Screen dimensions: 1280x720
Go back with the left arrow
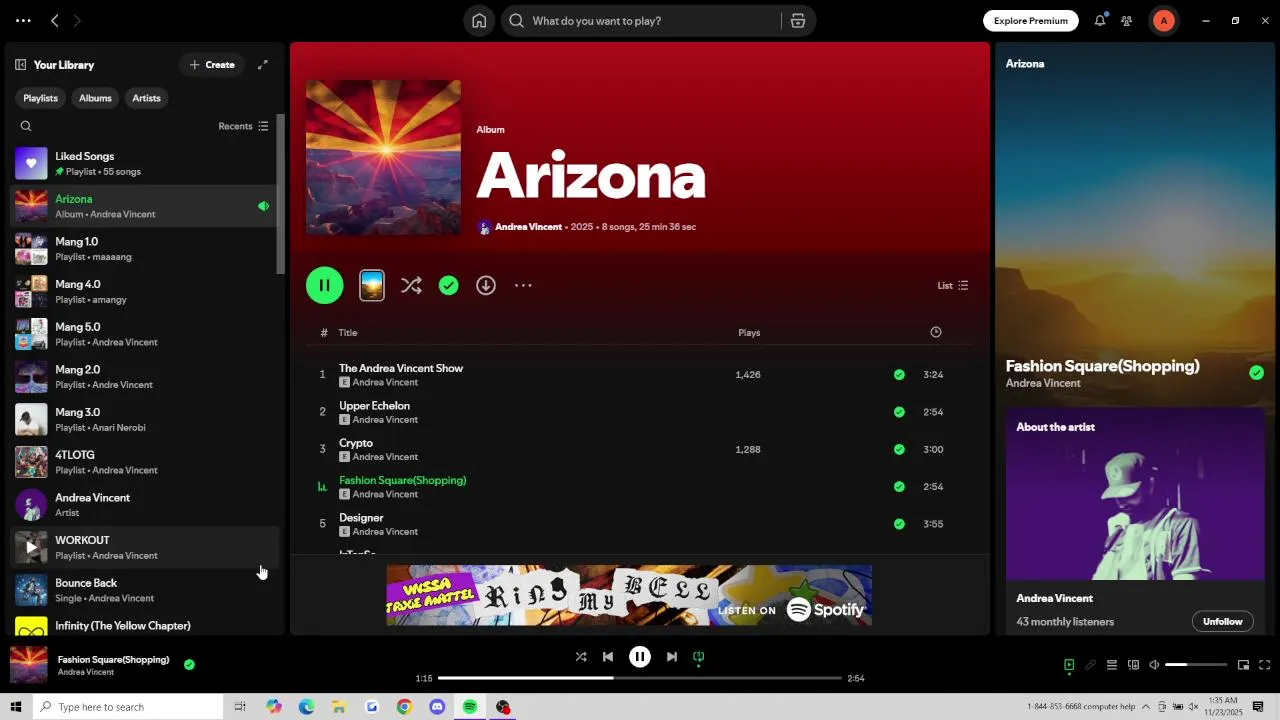(x=55, y=21)
